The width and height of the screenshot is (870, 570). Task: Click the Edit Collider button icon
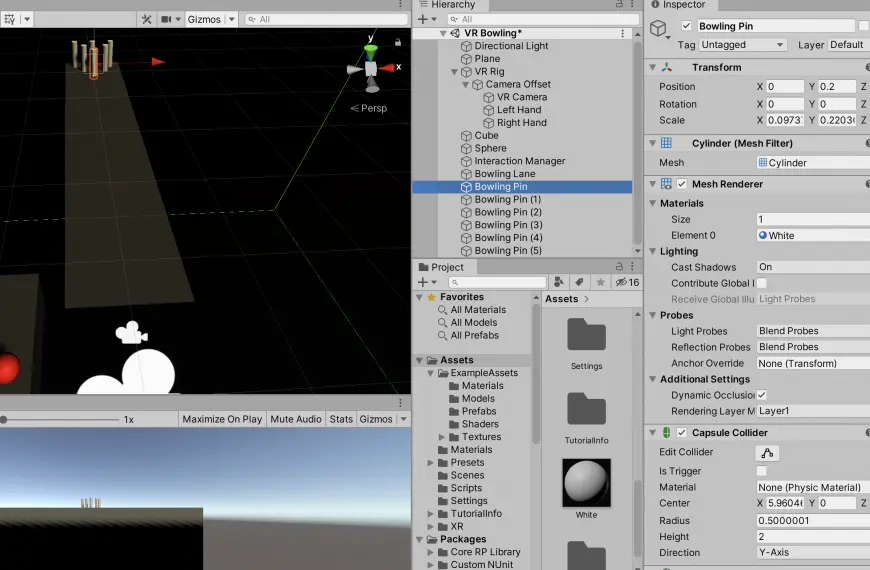[x=767, y=453]
